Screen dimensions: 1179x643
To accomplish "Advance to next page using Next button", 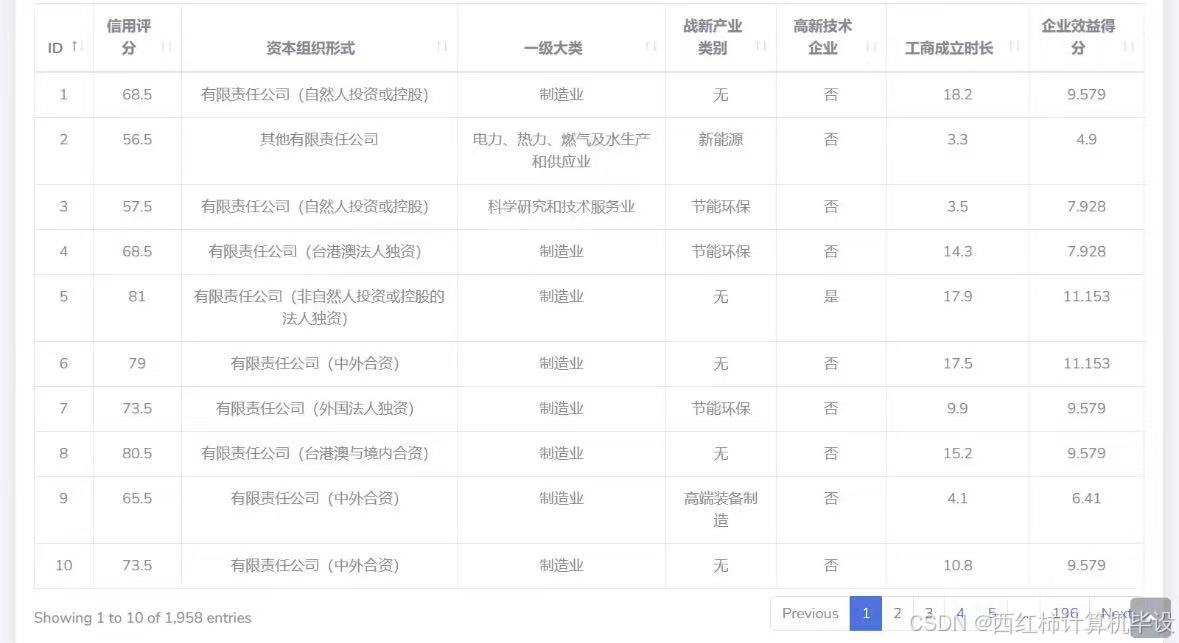I will click(1119, 613).
